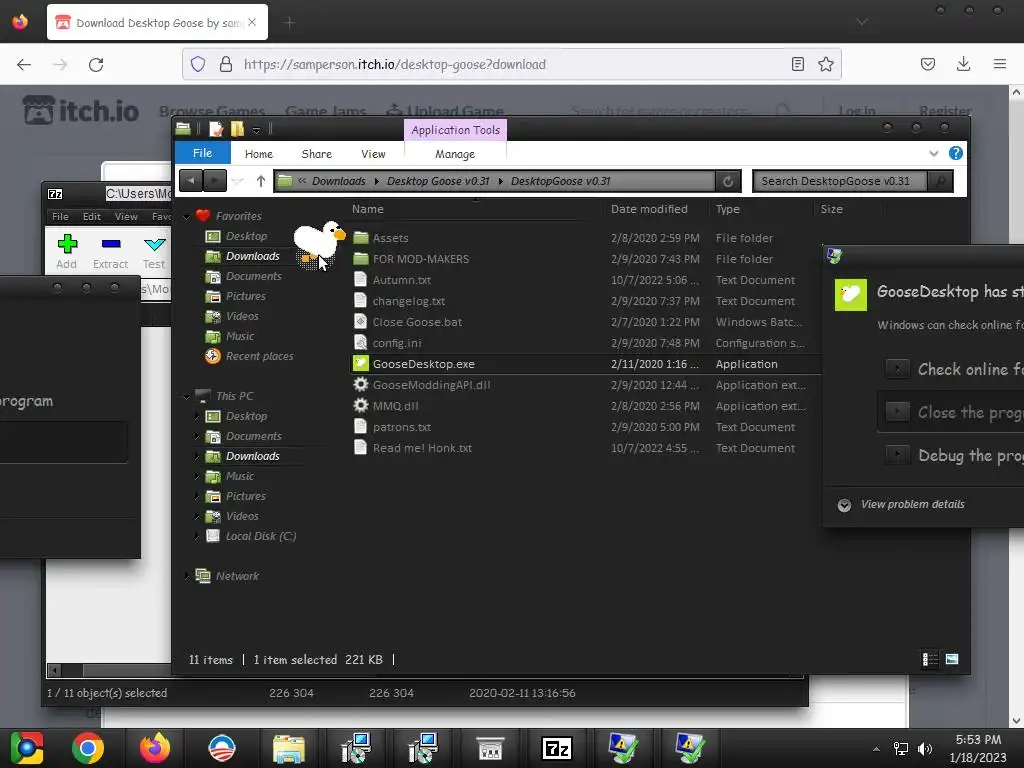Open the Manage ribbon tab
This screenshot has height=768, width=1024.
(455, 154)
